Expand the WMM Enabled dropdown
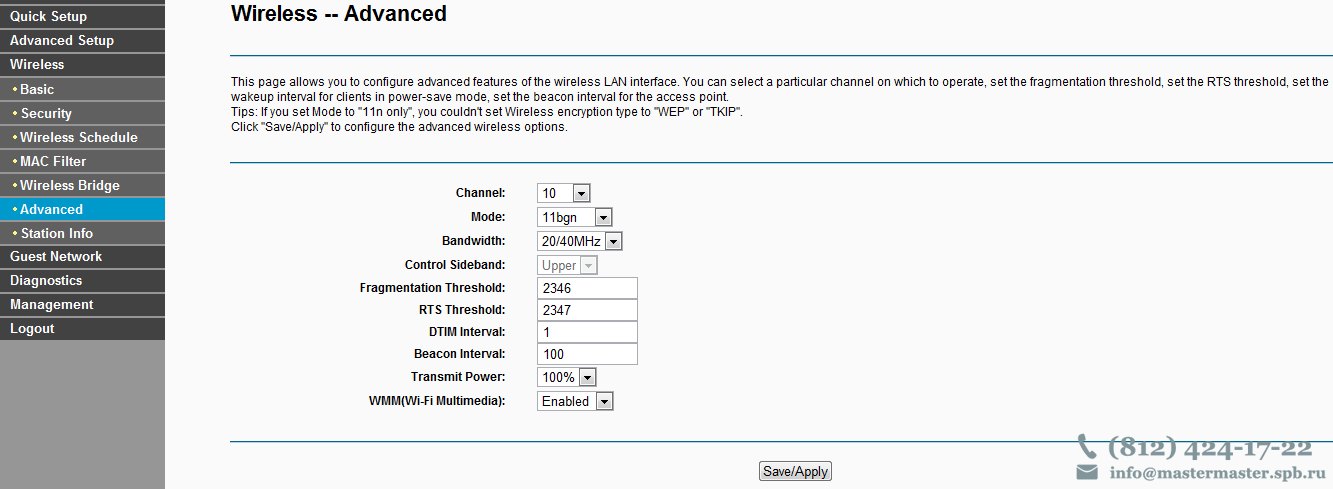This screenshot has height=489, width=1333. [x=574, y=401]
